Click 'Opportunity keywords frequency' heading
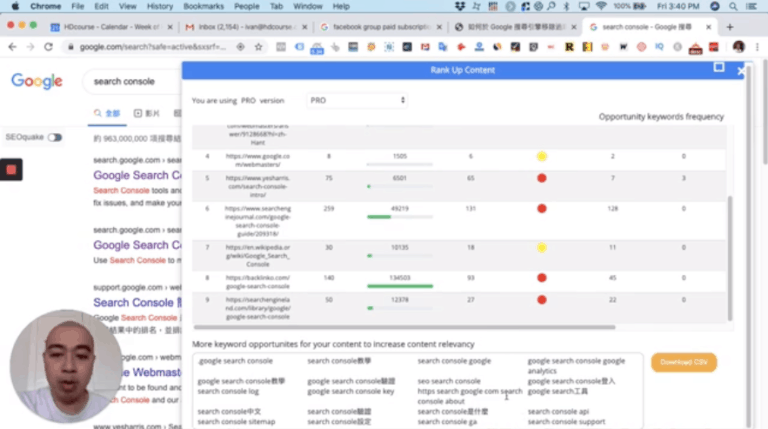The height and width of the screenshot is (429, 768). pos(661,117)
